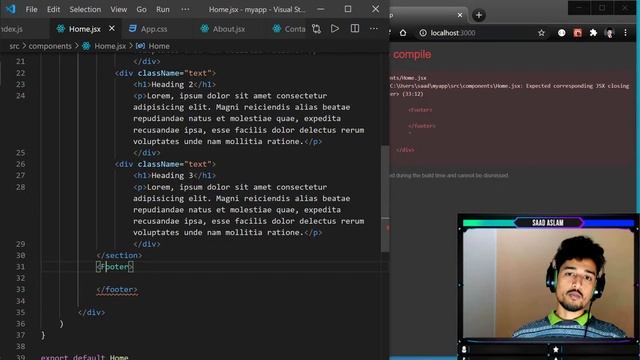The width and height of the screenshot is (640, 360).
Task: Close the browser tab
Action: tap(460, 15)
